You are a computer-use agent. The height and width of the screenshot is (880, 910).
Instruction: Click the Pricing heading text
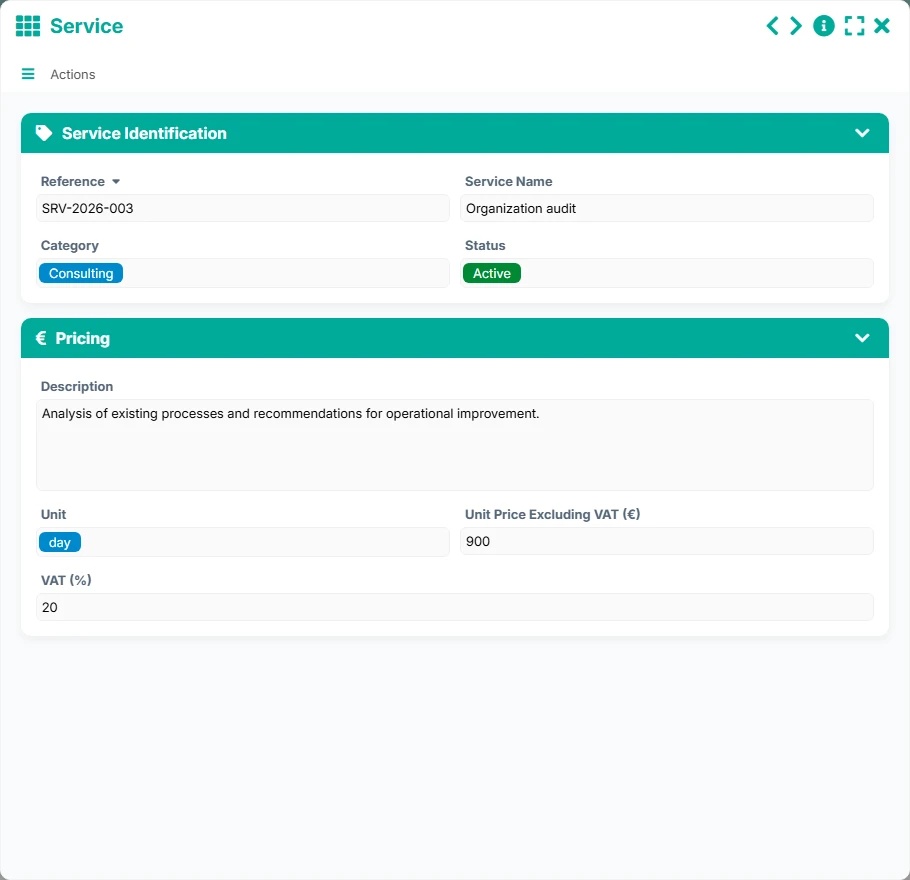coord(82,338)
